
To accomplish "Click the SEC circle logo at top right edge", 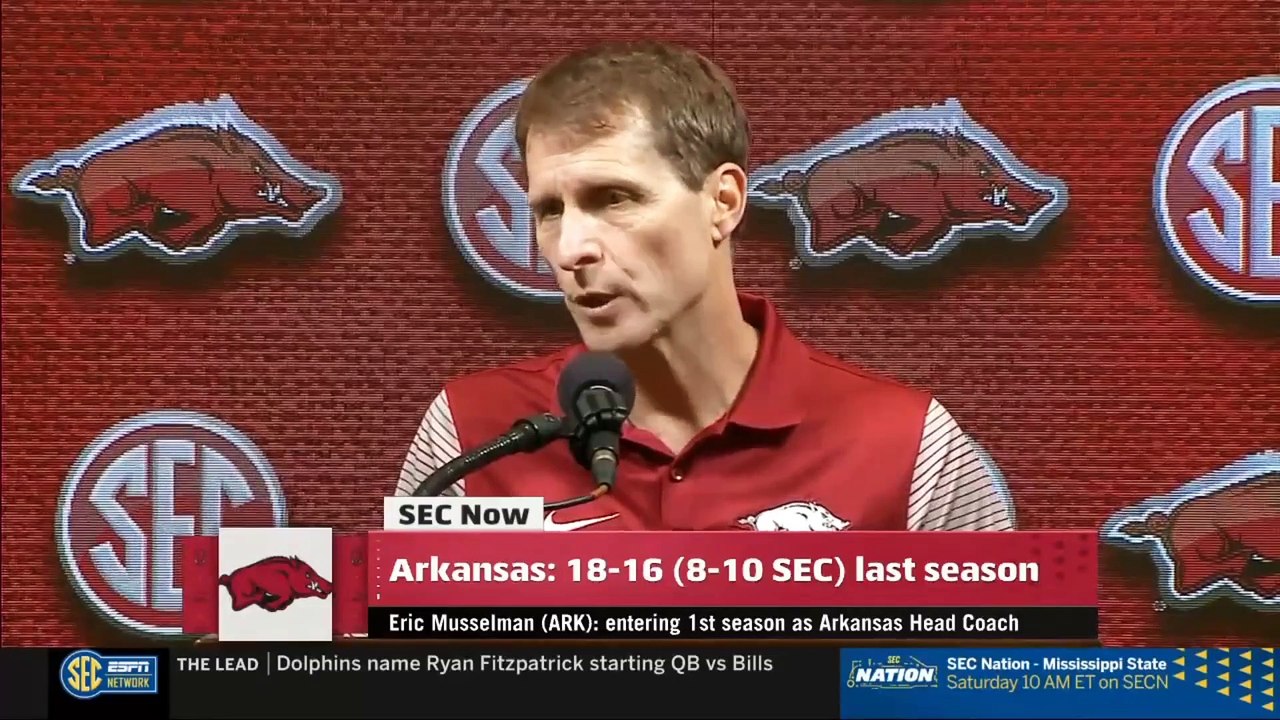I will tap(1218, 189).
